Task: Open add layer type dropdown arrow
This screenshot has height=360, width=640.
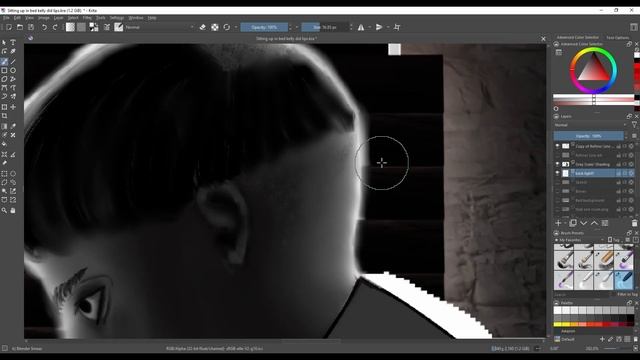Action: 565,224
